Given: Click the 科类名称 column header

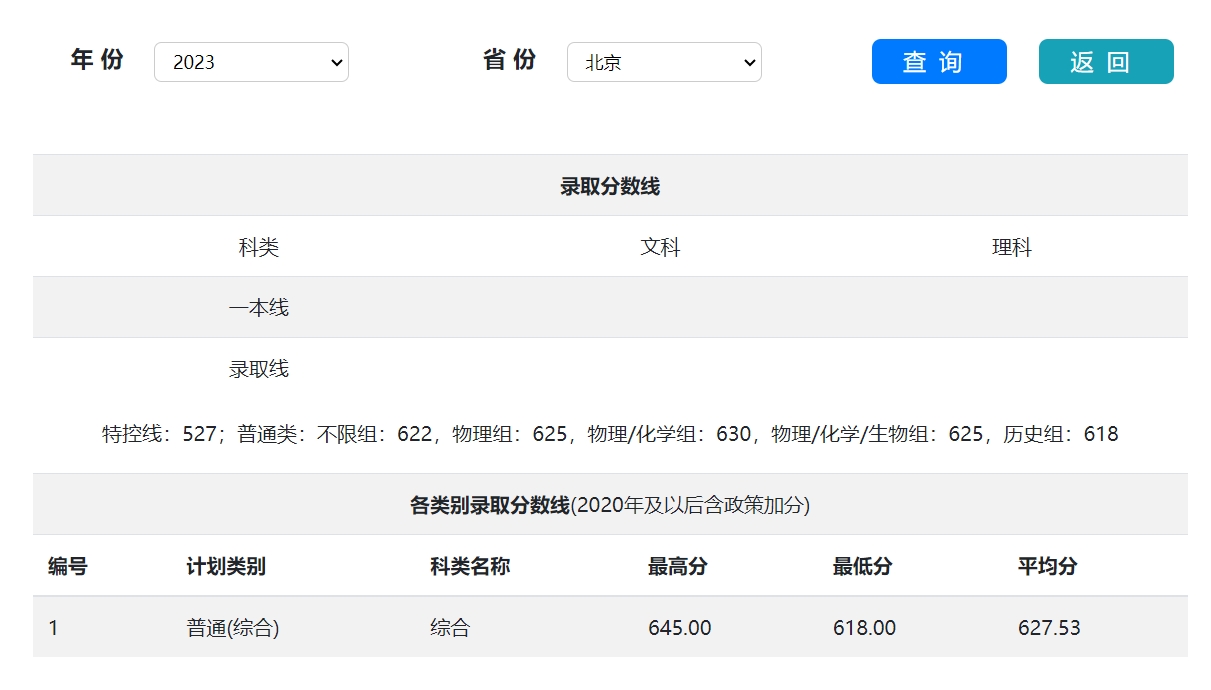Looking at the screenshot, I should [x=470, y=567].
